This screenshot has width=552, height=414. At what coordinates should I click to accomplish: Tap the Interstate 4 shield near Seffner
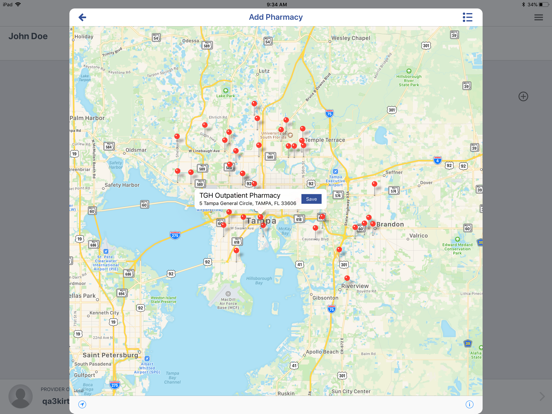pyautogui.click(x=437, y=160)
